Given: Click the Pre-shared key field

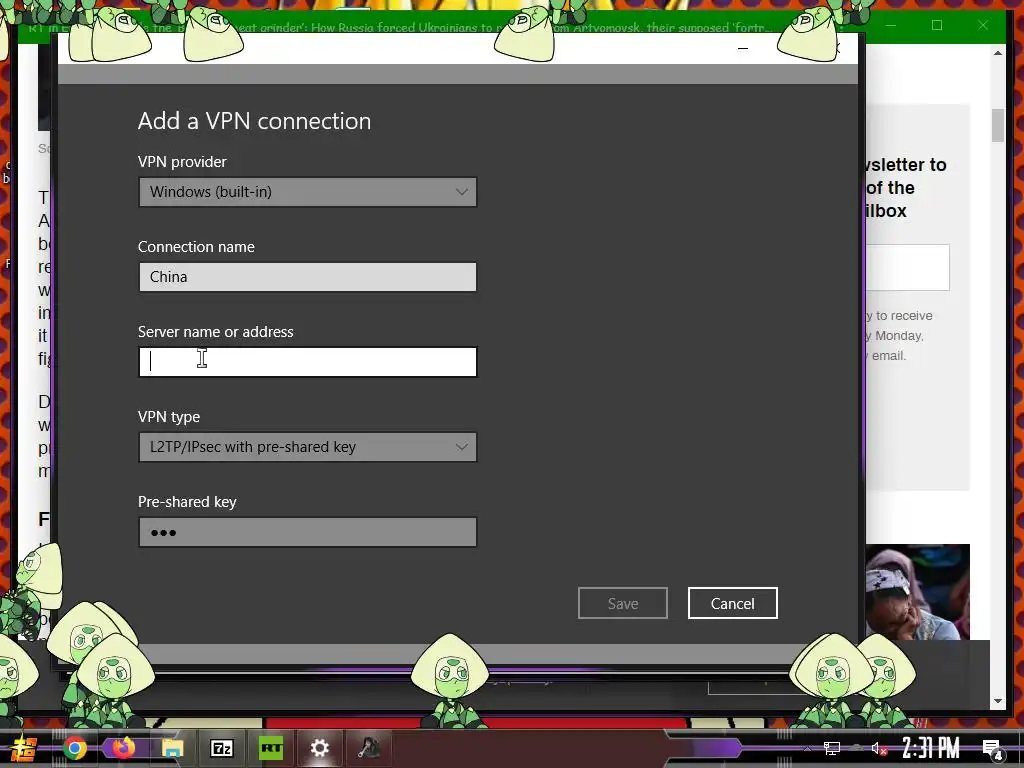Looking at the screenshot, I should coord(308,532).
